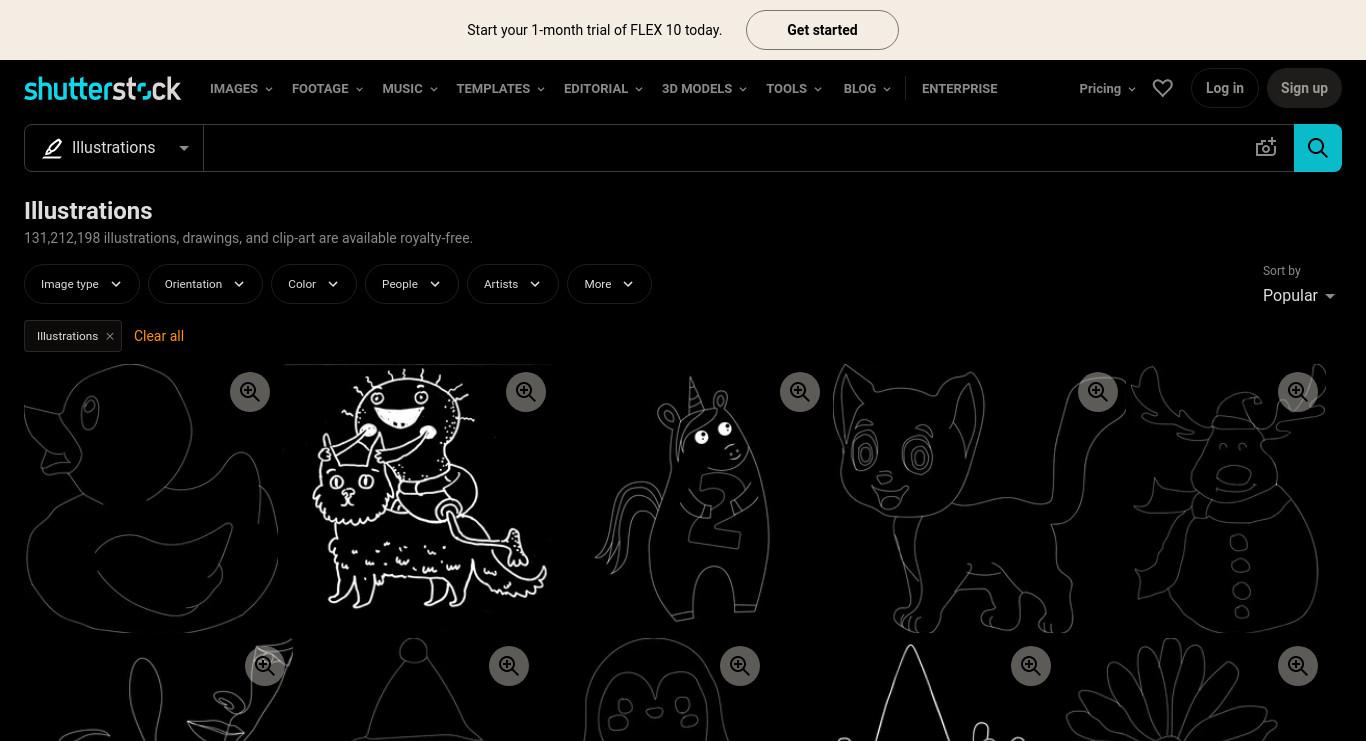
Task: Click the Clear all filters link
Action: [159, 336]
